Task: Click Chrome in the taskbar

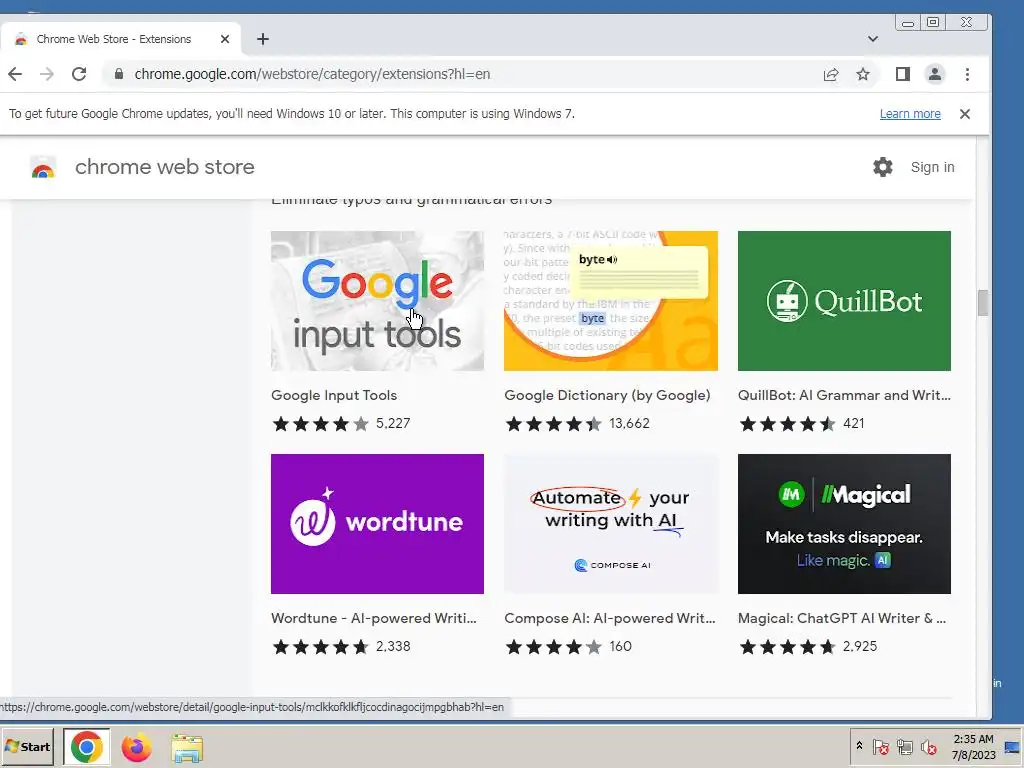Action: click(x=86, y=747)
